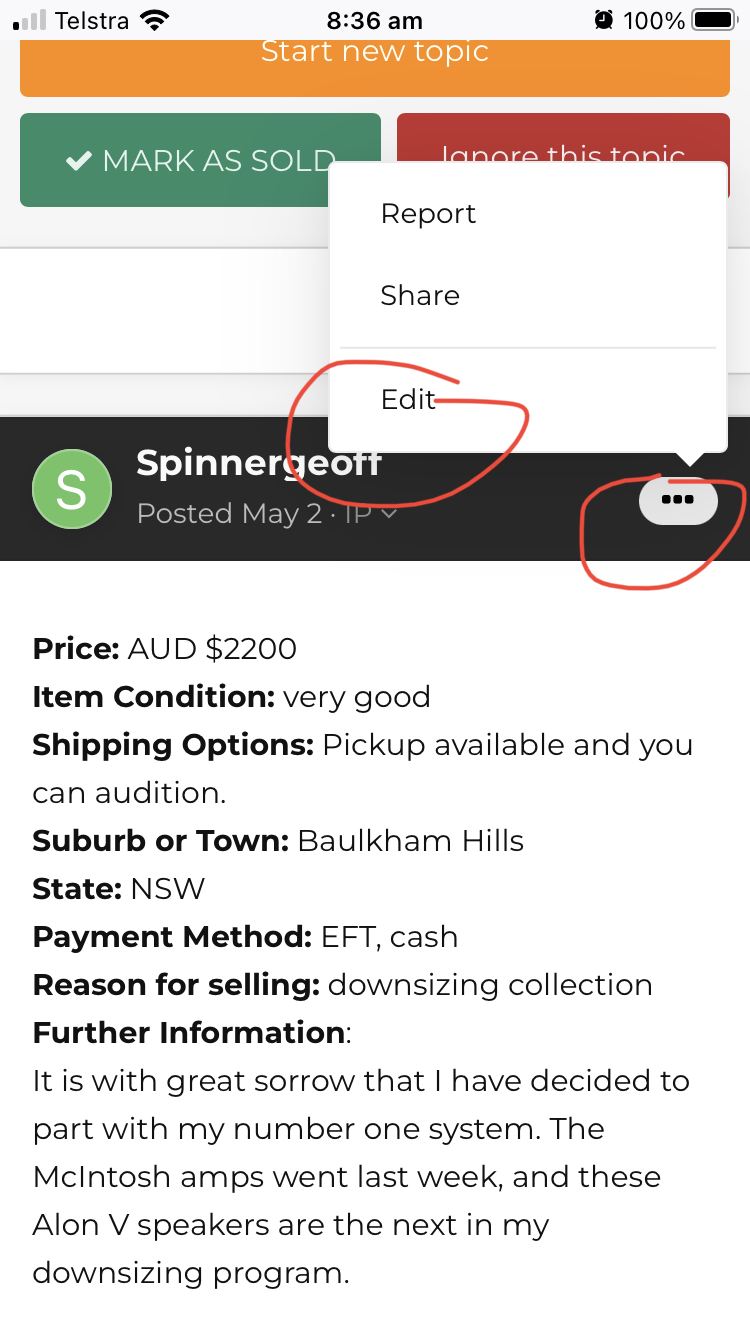Choose Share in the popup menu
Screen dimensions: 750x1334
click(x=420, y=296)
